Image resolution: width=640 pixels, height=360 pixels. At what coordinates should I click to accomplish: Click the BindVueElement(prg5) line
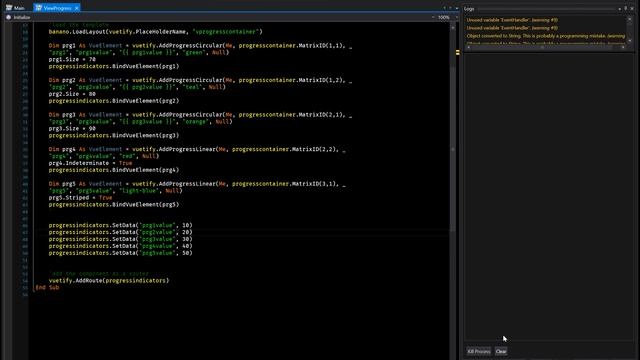point(113,204)
